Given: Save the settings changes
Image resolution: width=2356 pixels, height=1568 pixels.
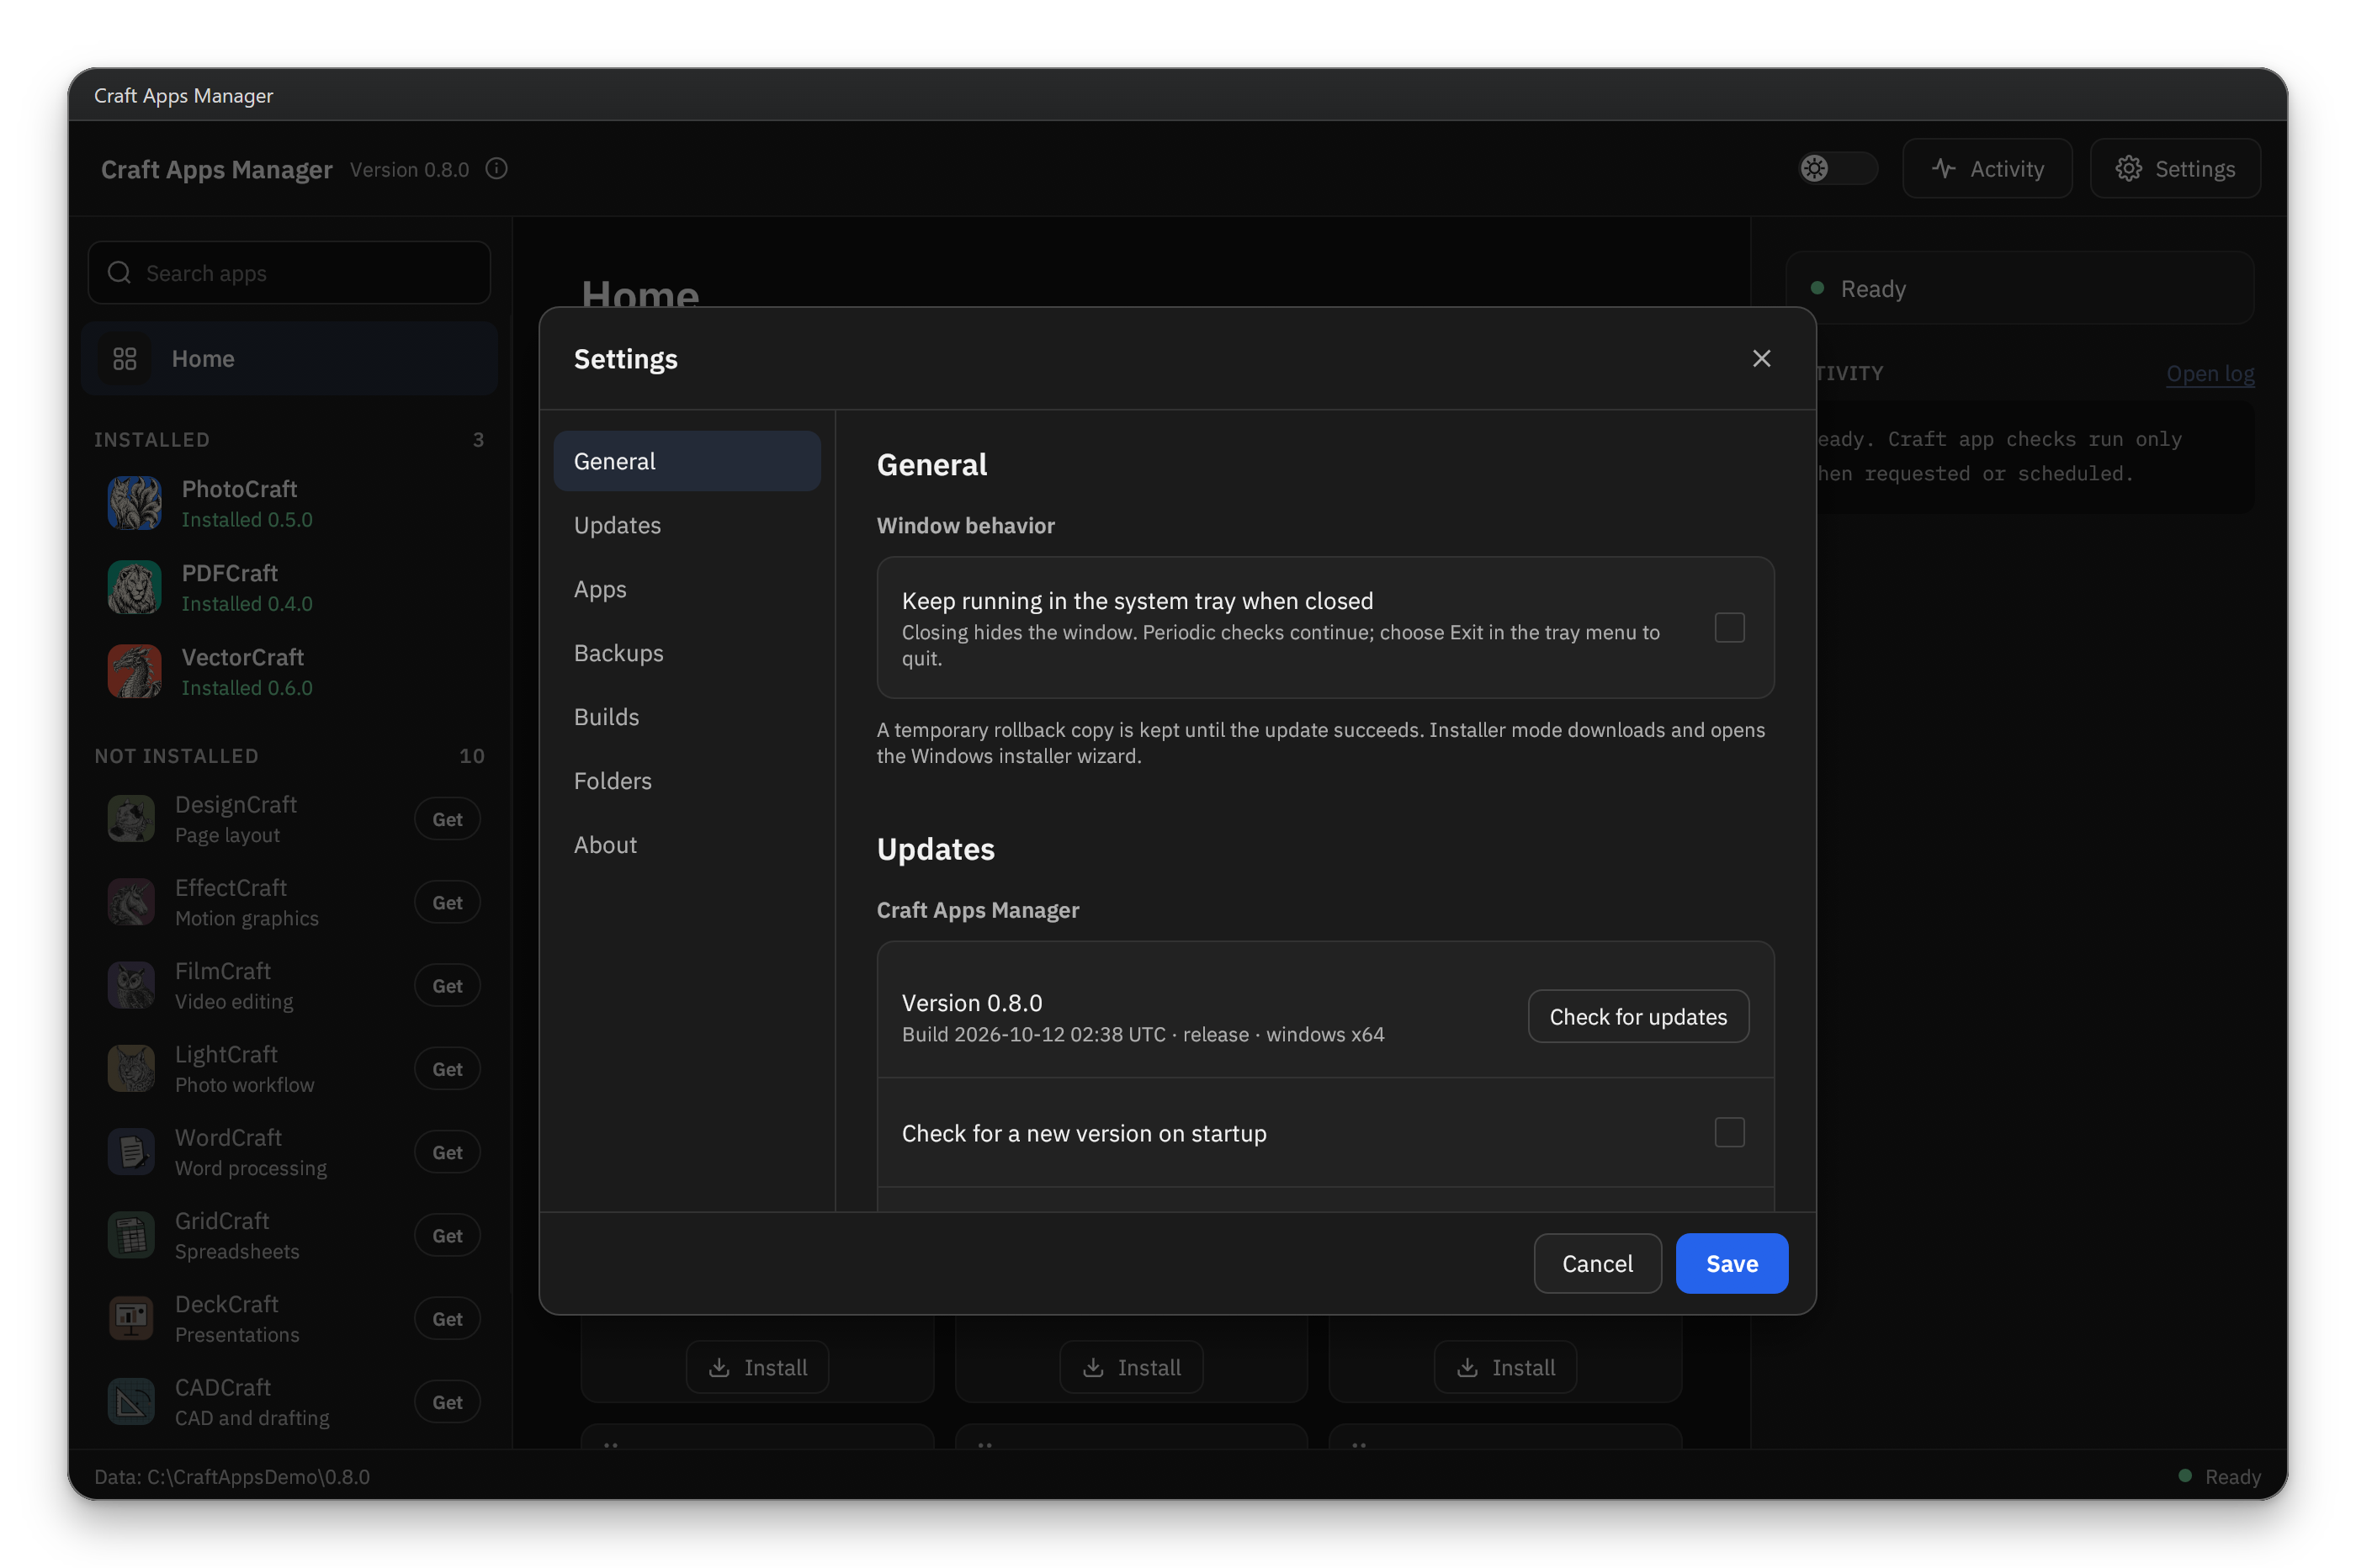Looking at the screenshot, I should (x=1732, y=1264).
